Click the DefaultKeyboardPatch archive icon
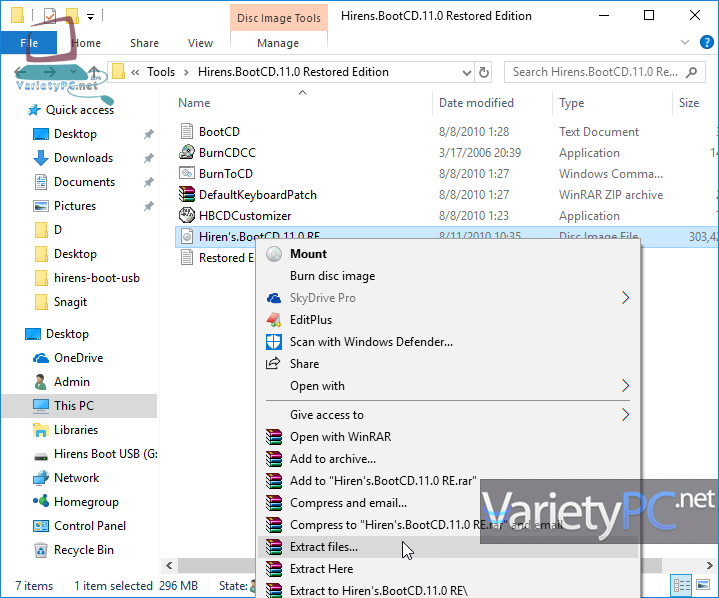The width and height of the screenshot is (719, 598). [187, 194]
